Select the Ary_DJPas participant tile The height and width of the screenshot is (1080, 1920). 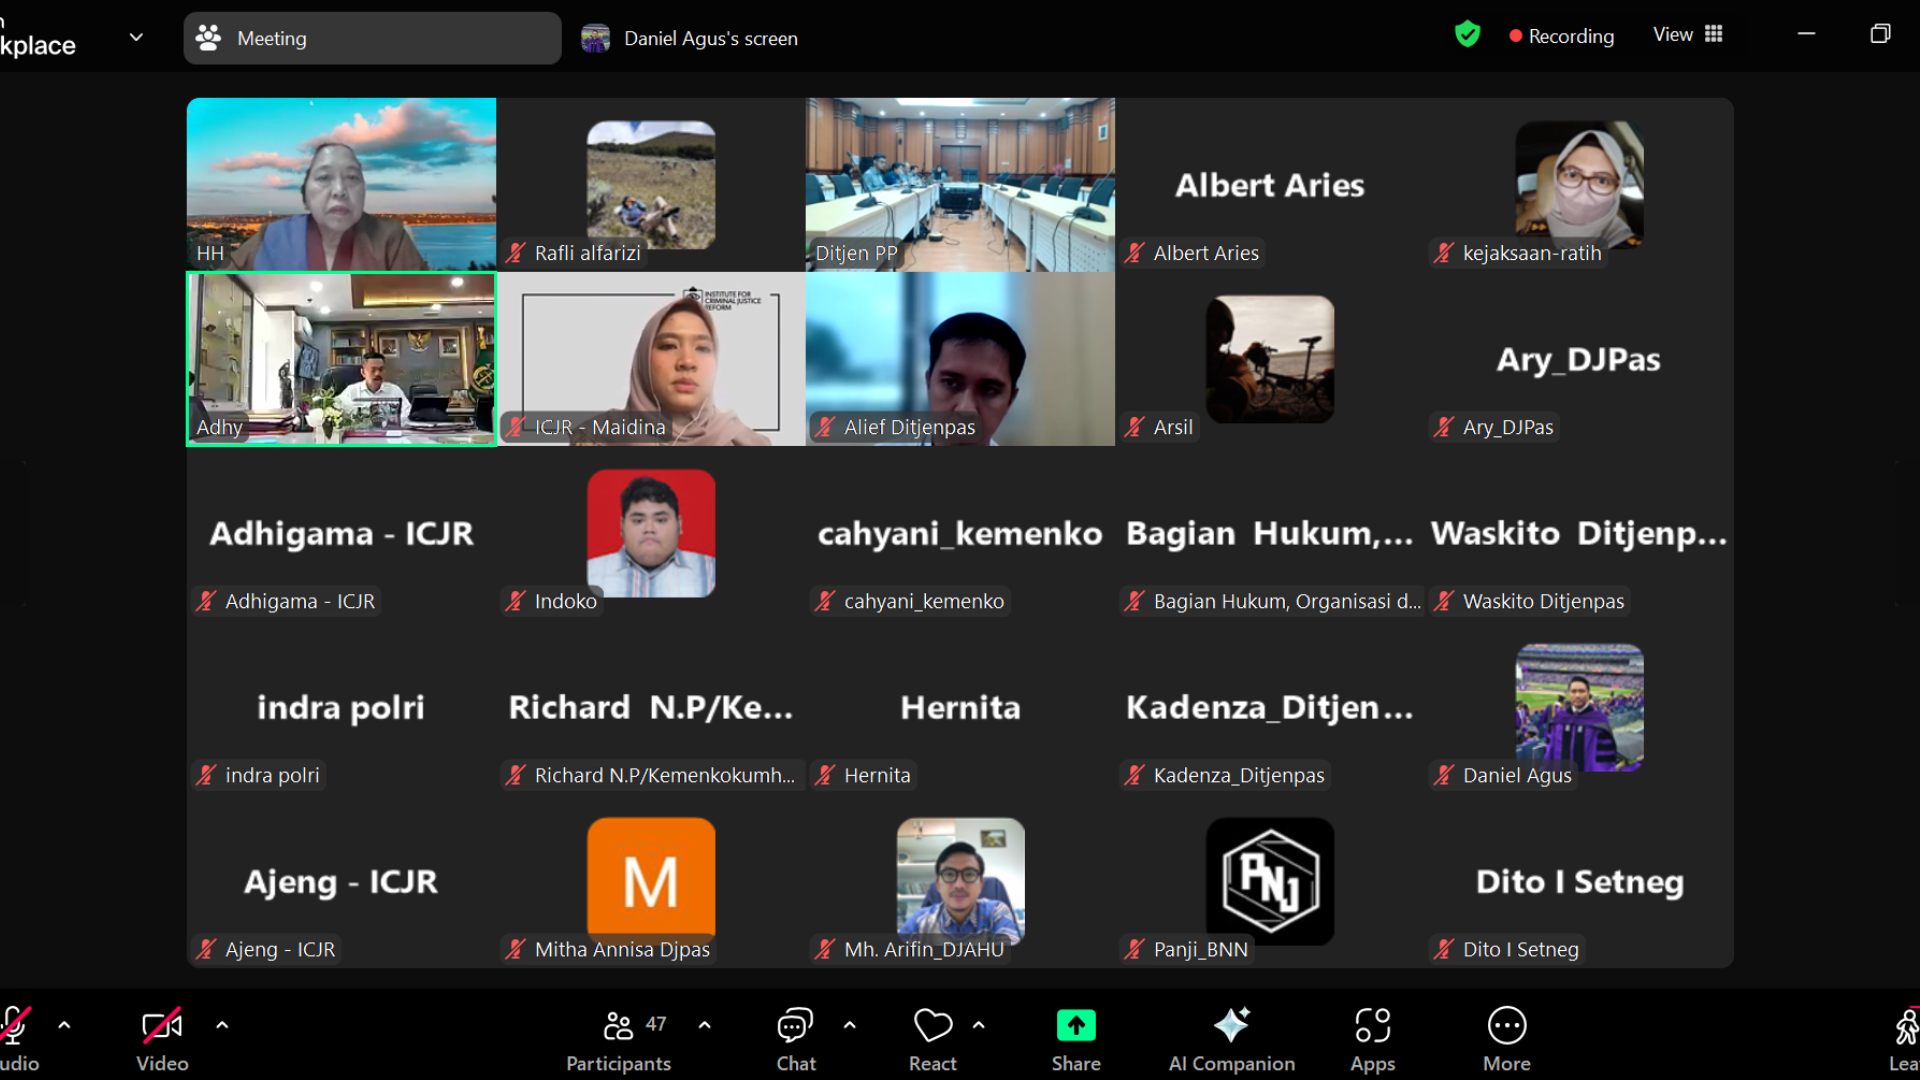click(x=1579, y=359)
